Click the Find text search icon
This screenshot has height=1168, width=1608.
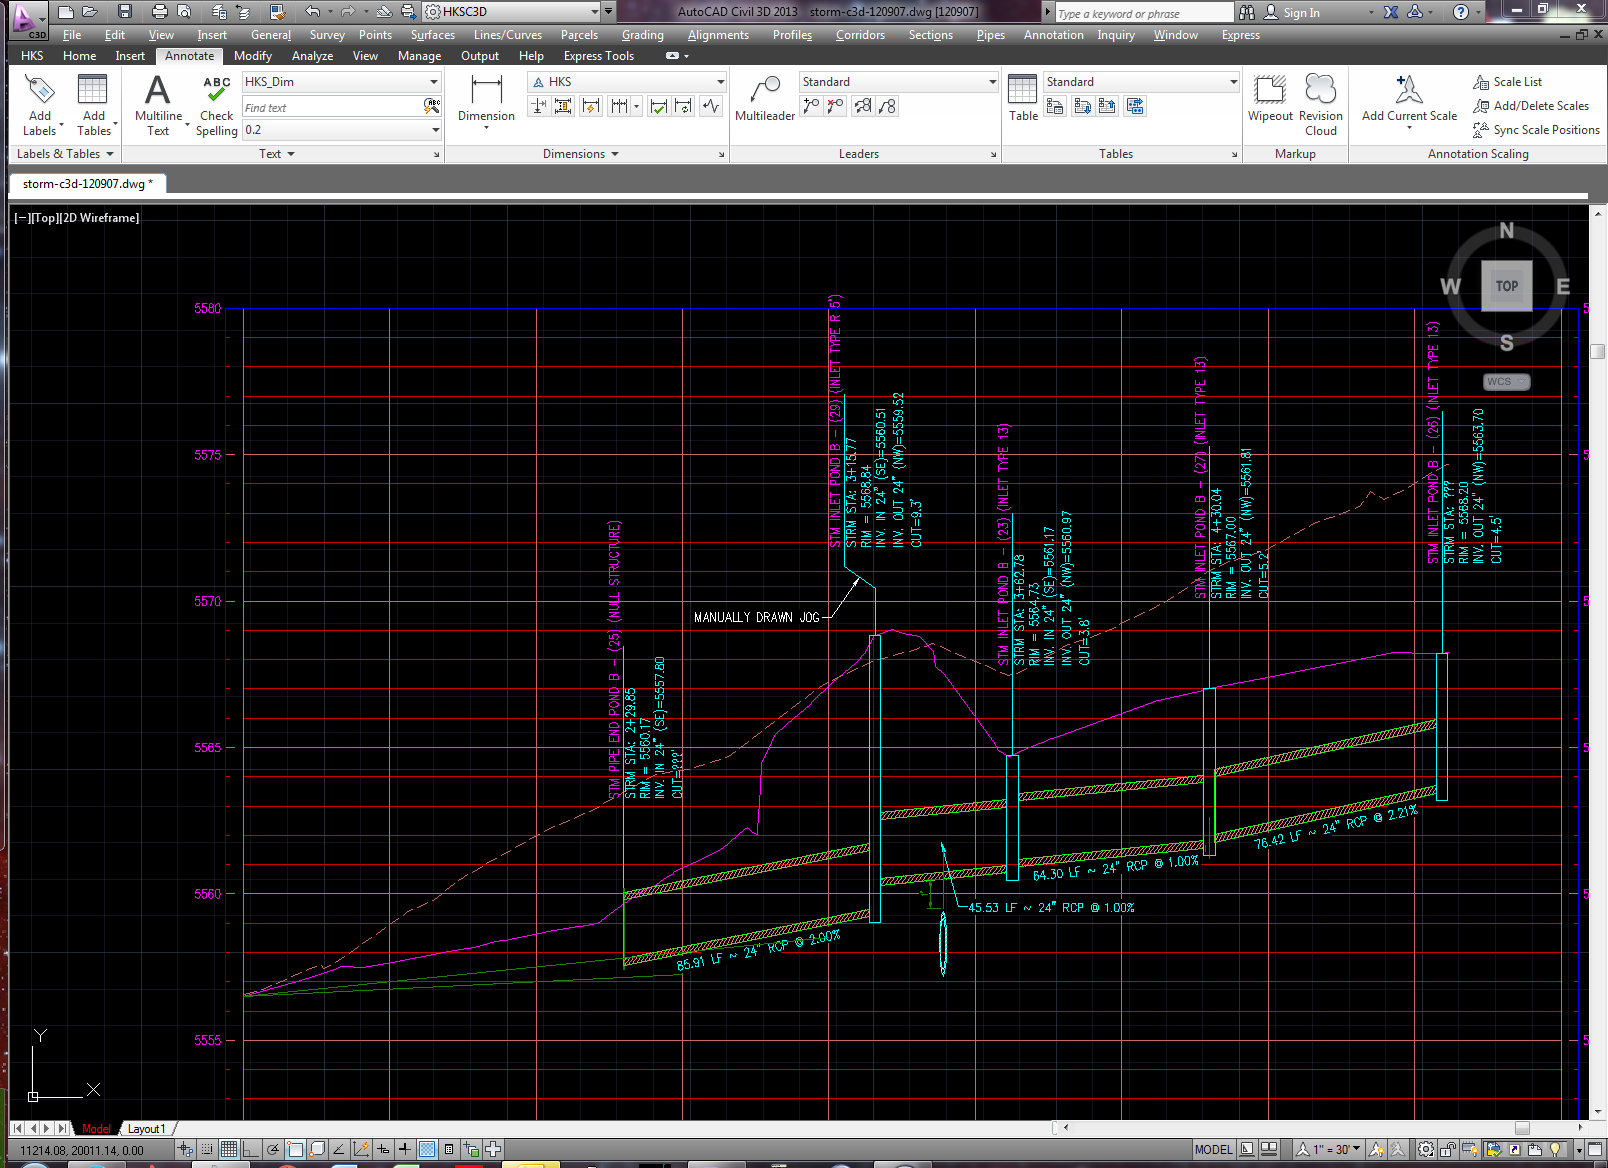point(431,106)
